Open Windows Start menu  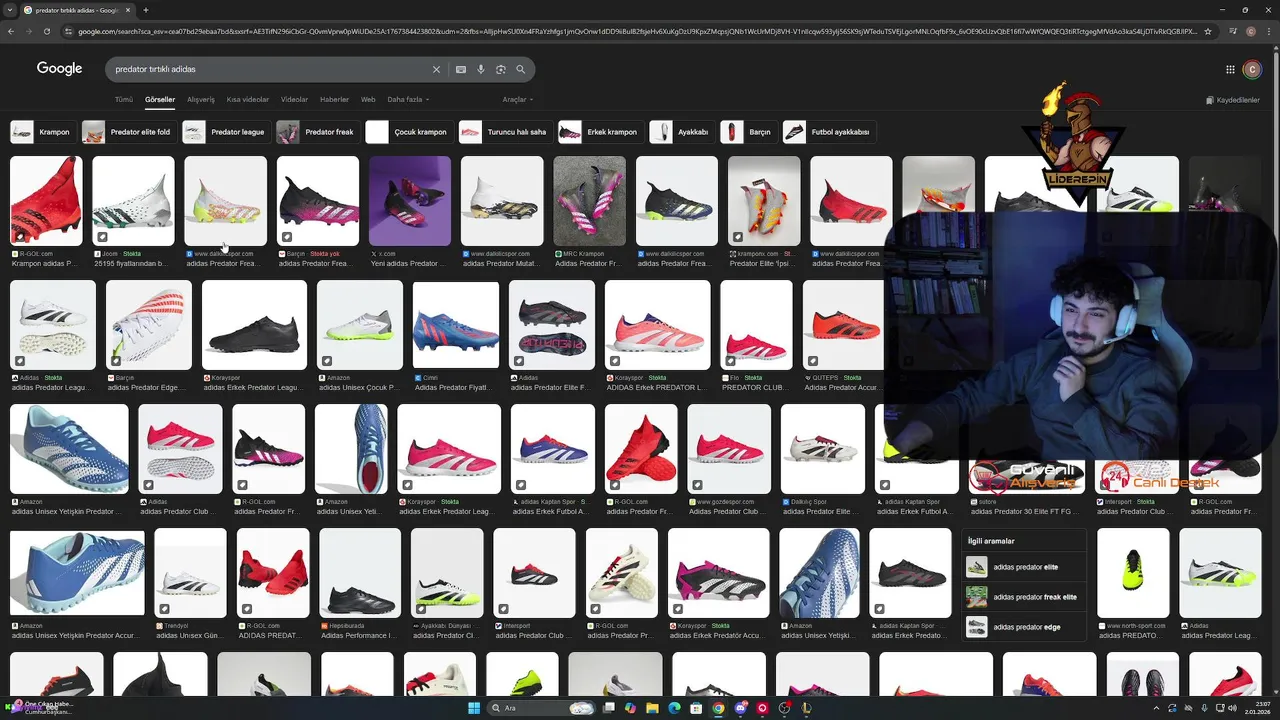(x=474, y=708)
